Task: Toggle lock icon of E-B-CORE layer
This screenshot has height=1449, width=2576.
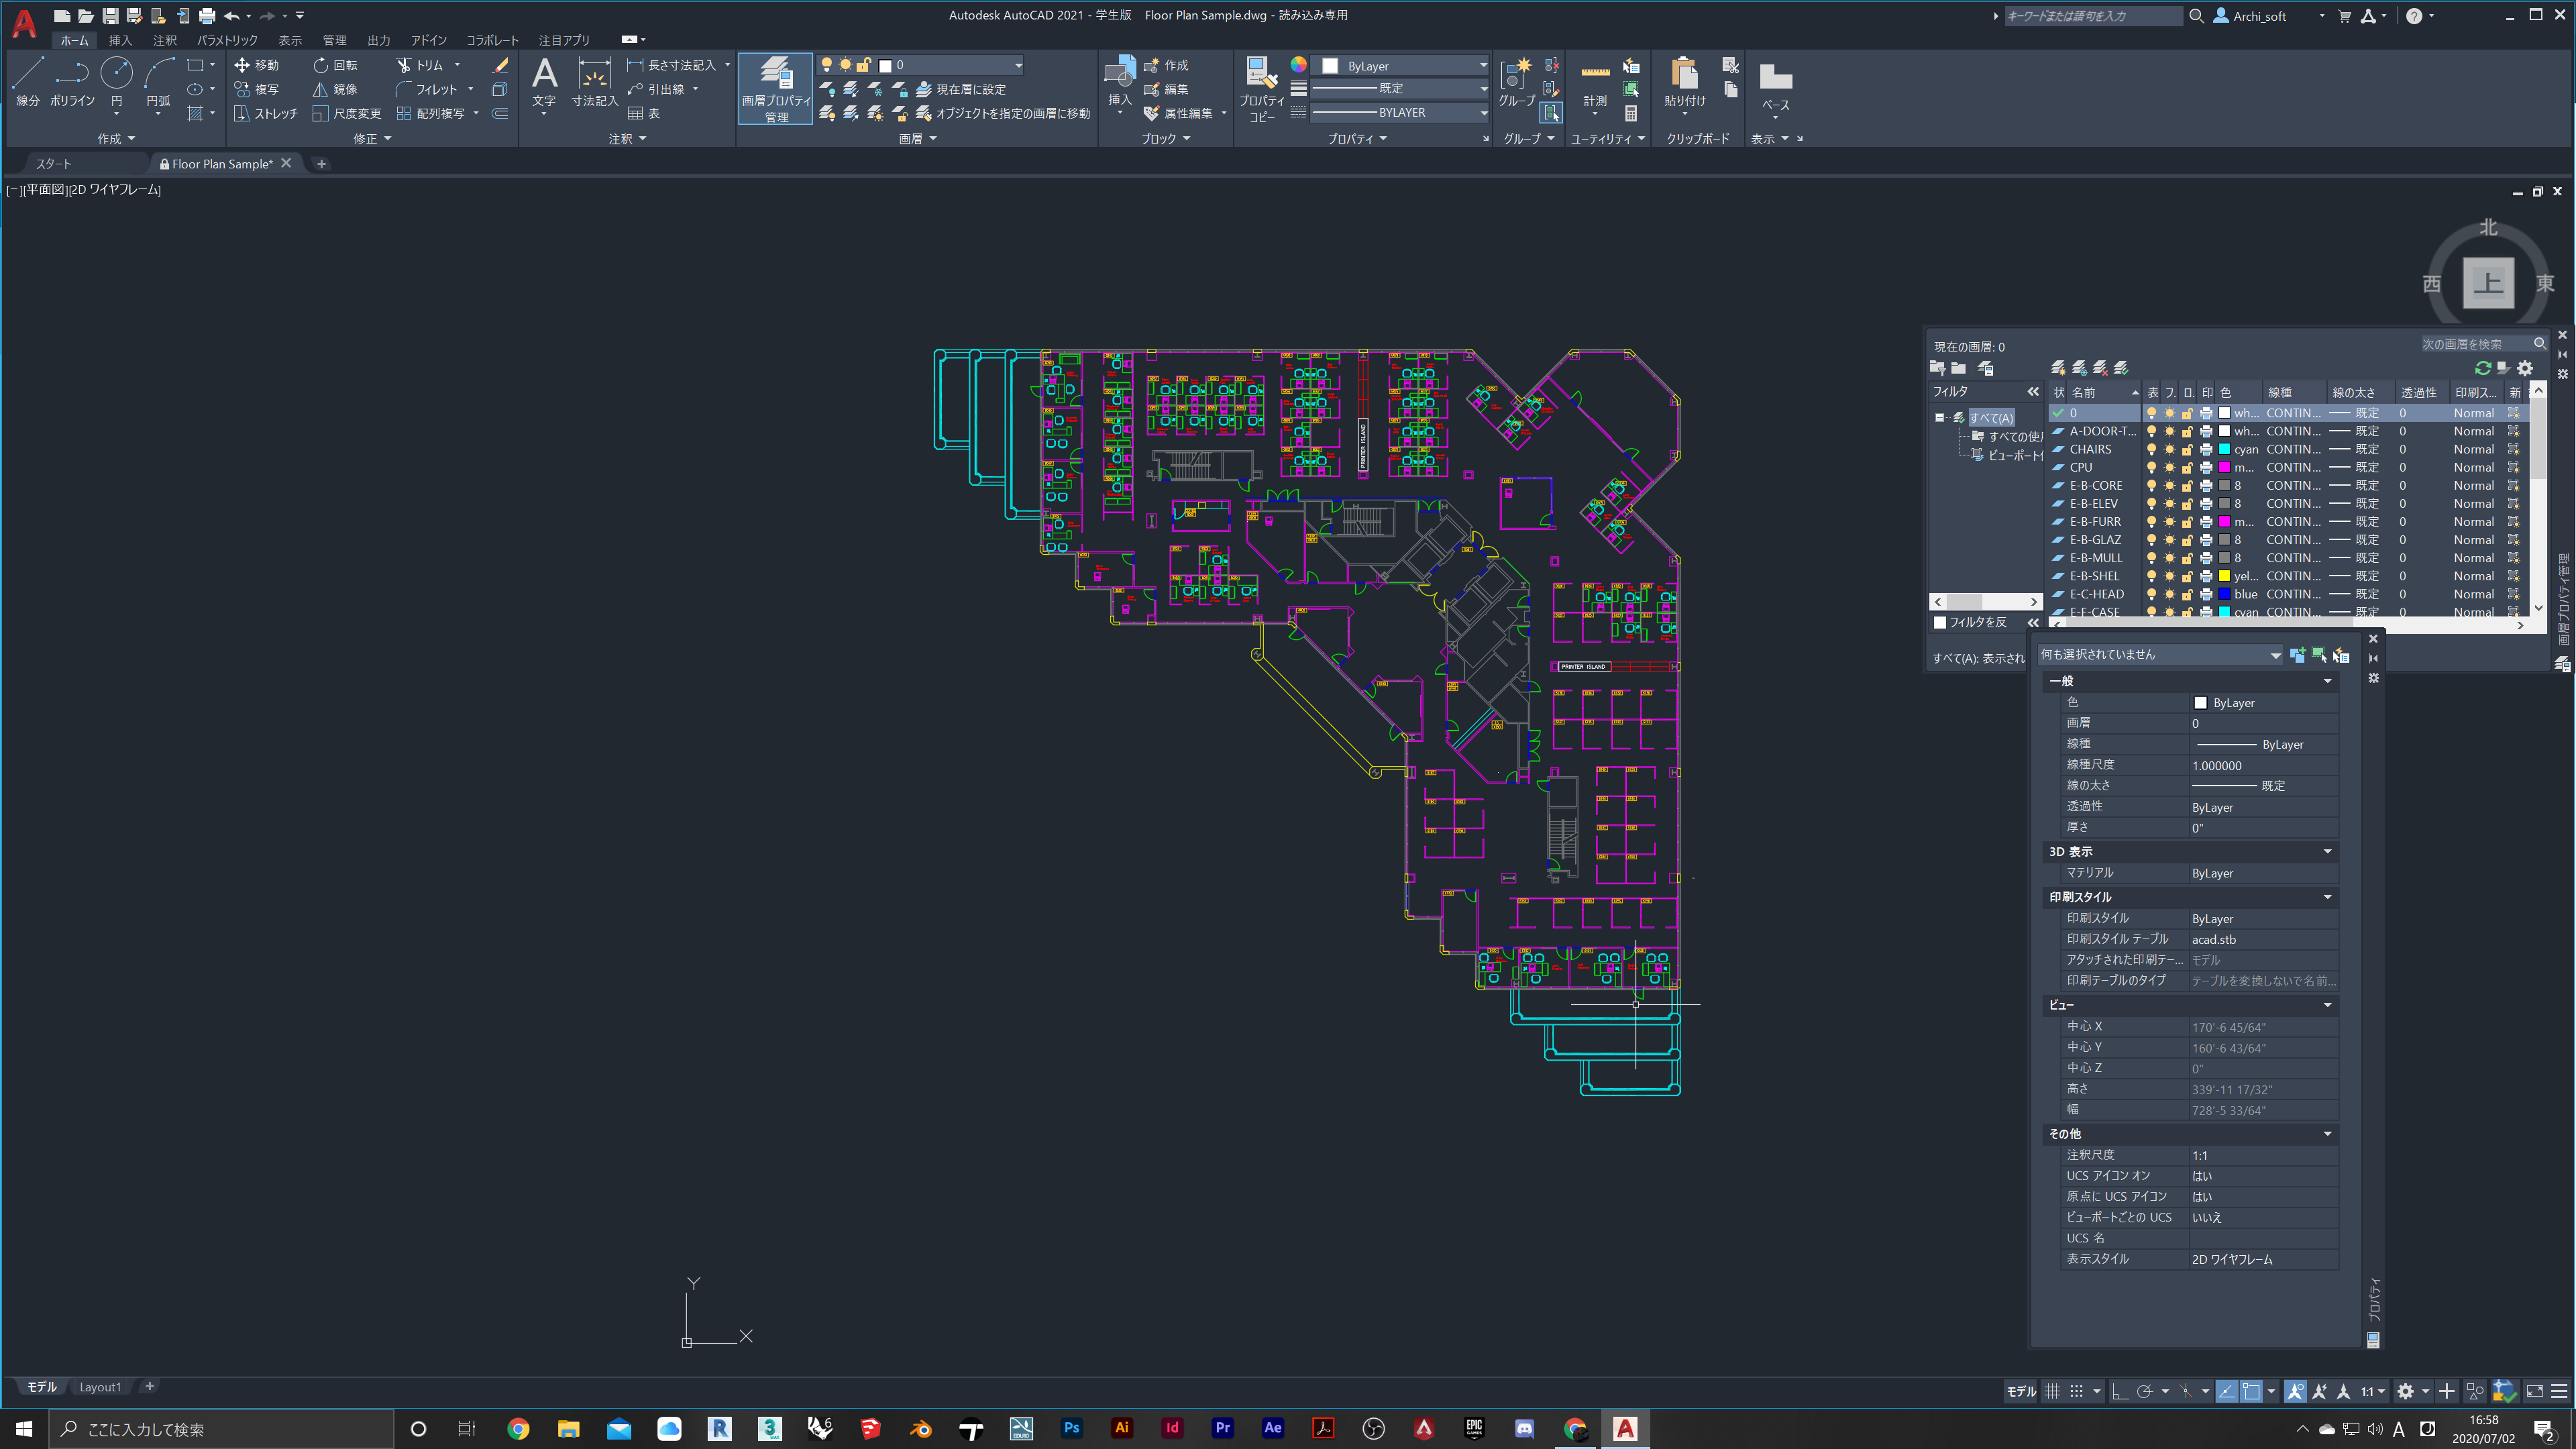Action: (x=2187, y=485)
